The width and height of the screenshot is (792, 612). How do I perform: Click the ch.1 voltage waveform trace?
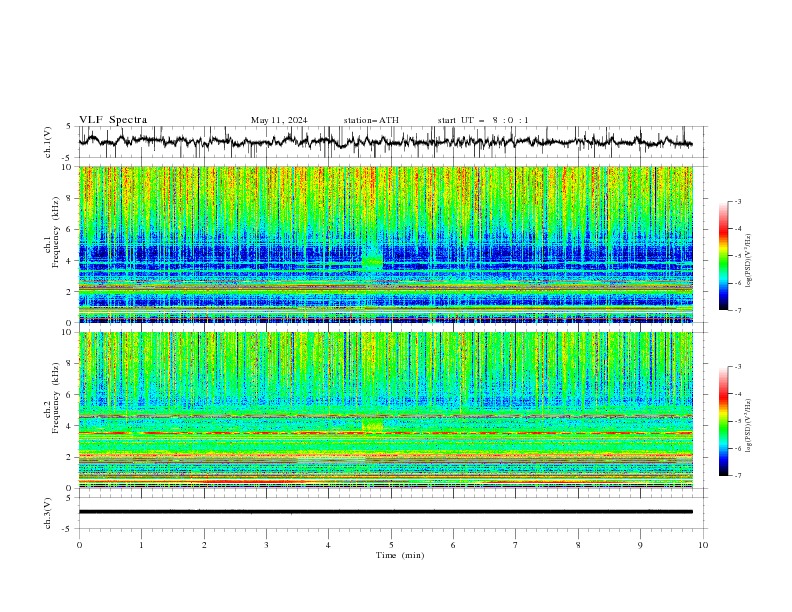coord(385,141)
